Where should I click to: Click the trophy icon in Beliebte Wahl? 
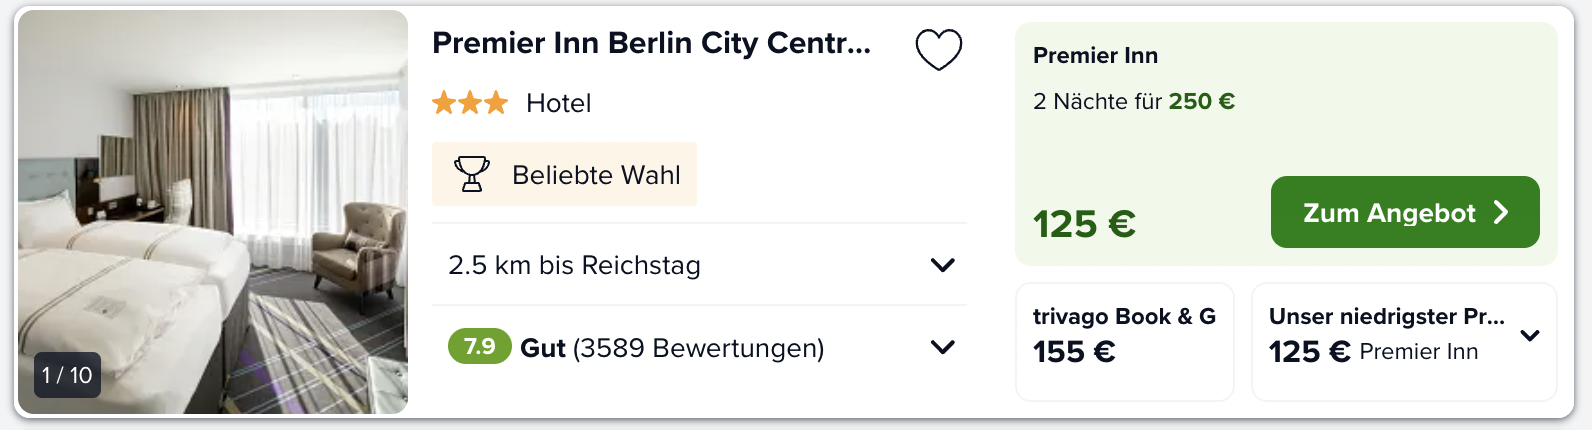pos(472,174)
